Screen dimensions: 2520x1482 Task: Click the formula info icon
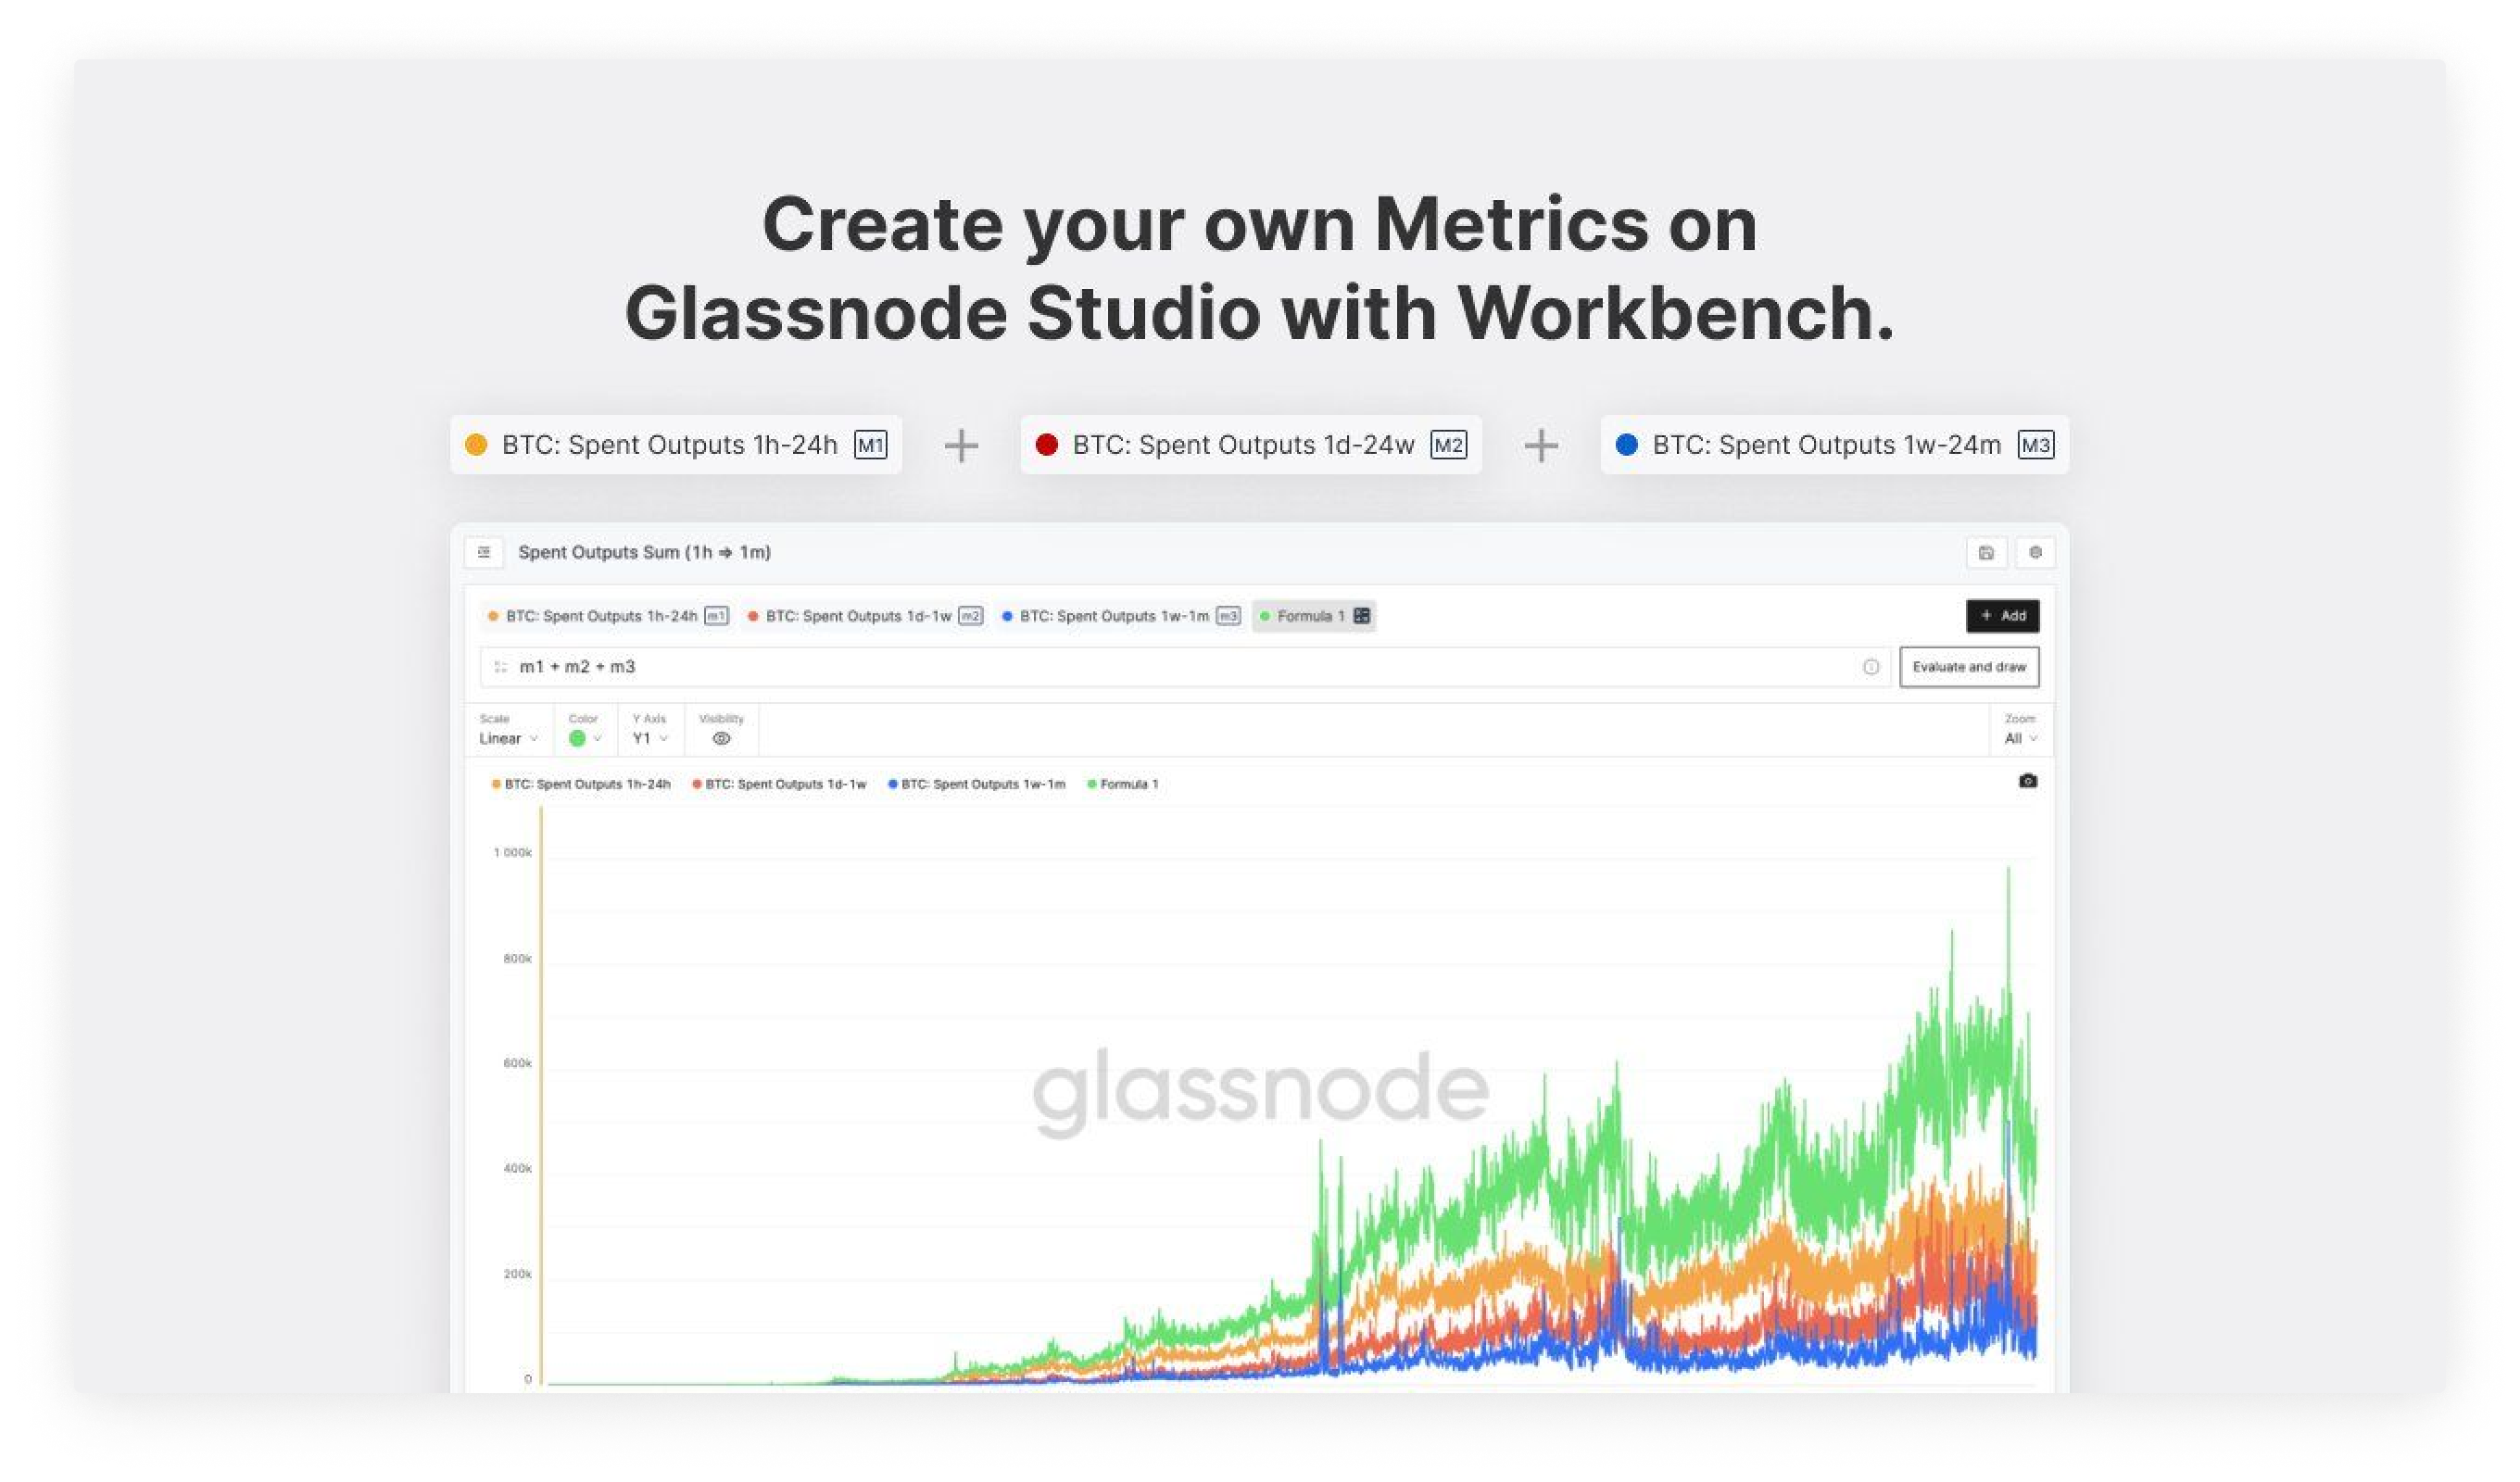click(1870, 667)
